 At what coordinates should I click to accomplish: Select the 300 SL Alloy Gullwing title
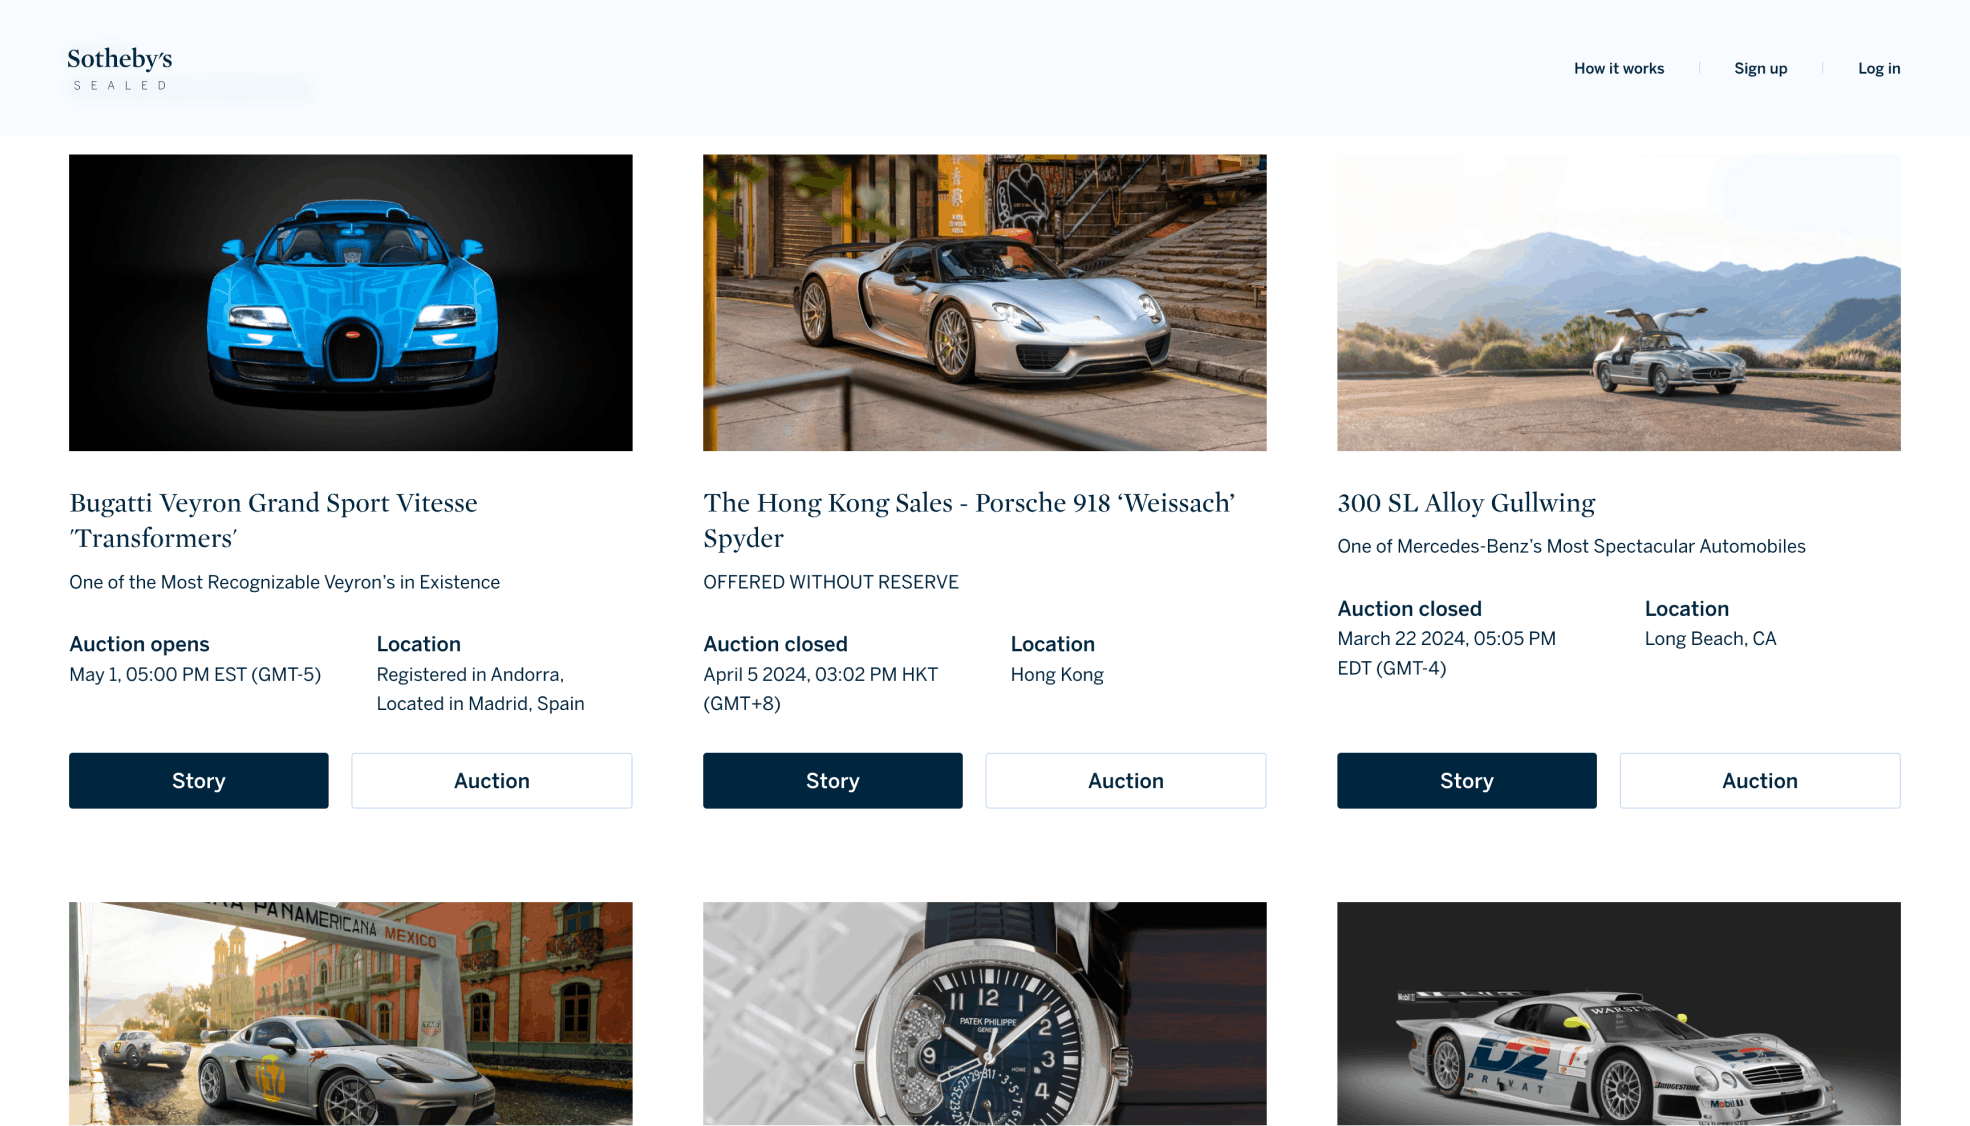click(1466, 503)
